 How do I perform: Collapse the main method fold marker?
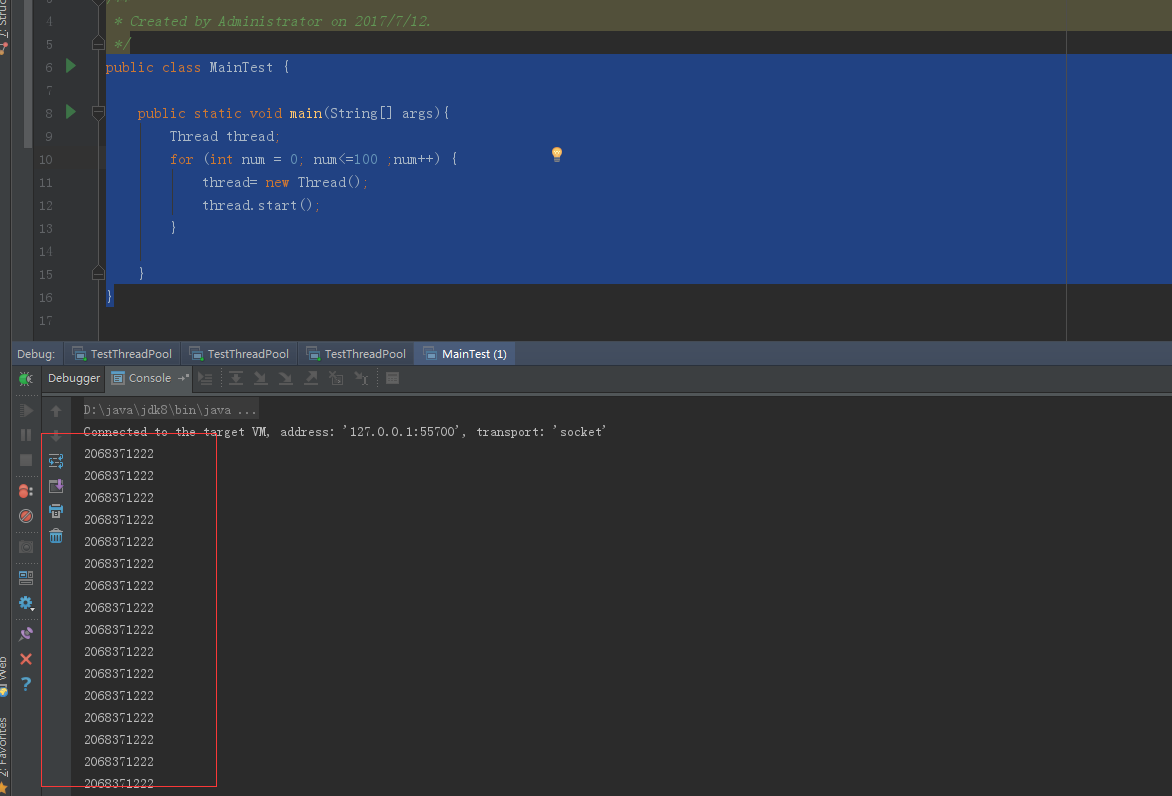[98, 113]
